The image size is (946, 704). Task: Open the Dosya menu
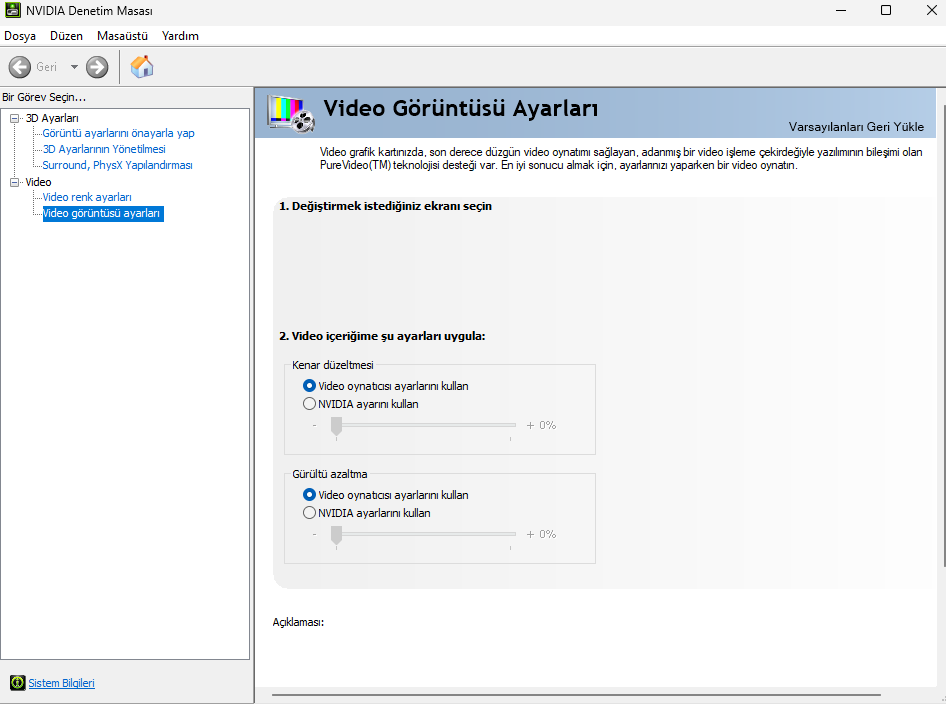20,36
